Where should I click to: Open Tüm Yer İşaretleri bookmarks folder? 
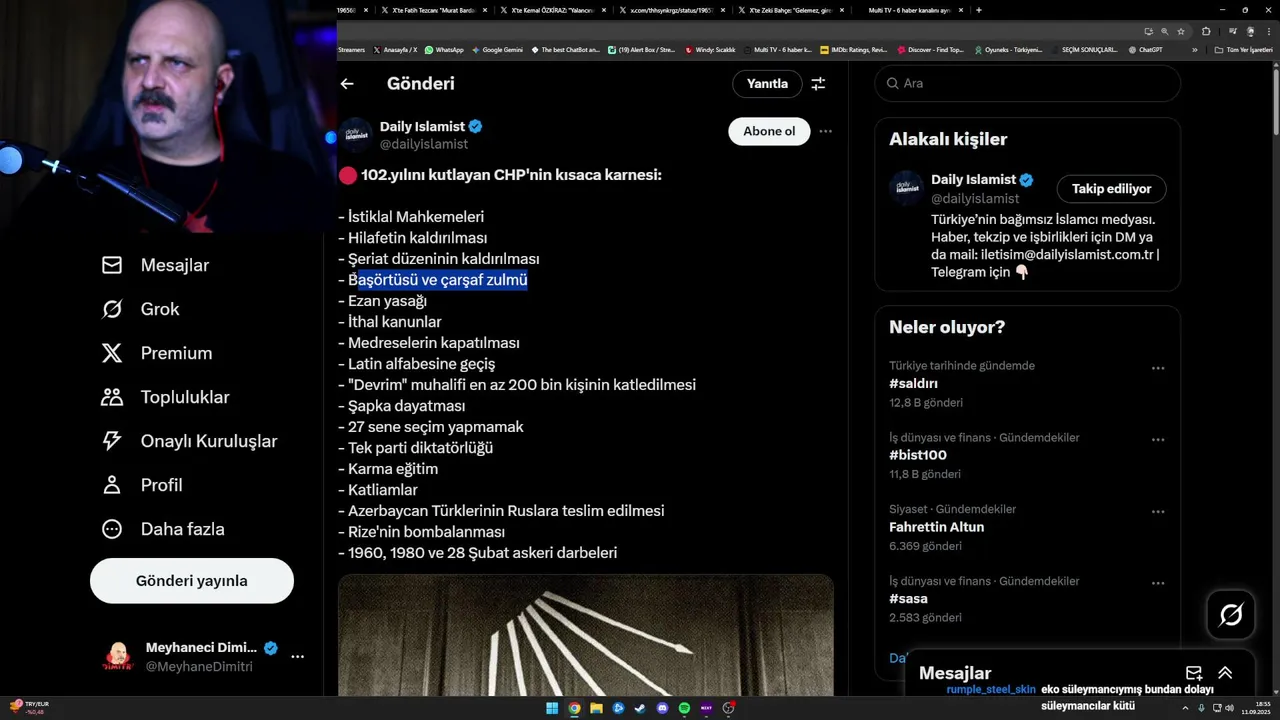(x=1244, y=49)
